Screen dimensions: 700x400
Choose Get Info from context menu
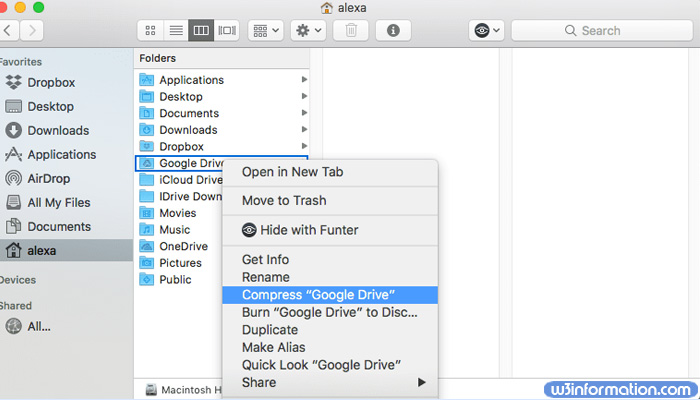click(x=330, y=260)
